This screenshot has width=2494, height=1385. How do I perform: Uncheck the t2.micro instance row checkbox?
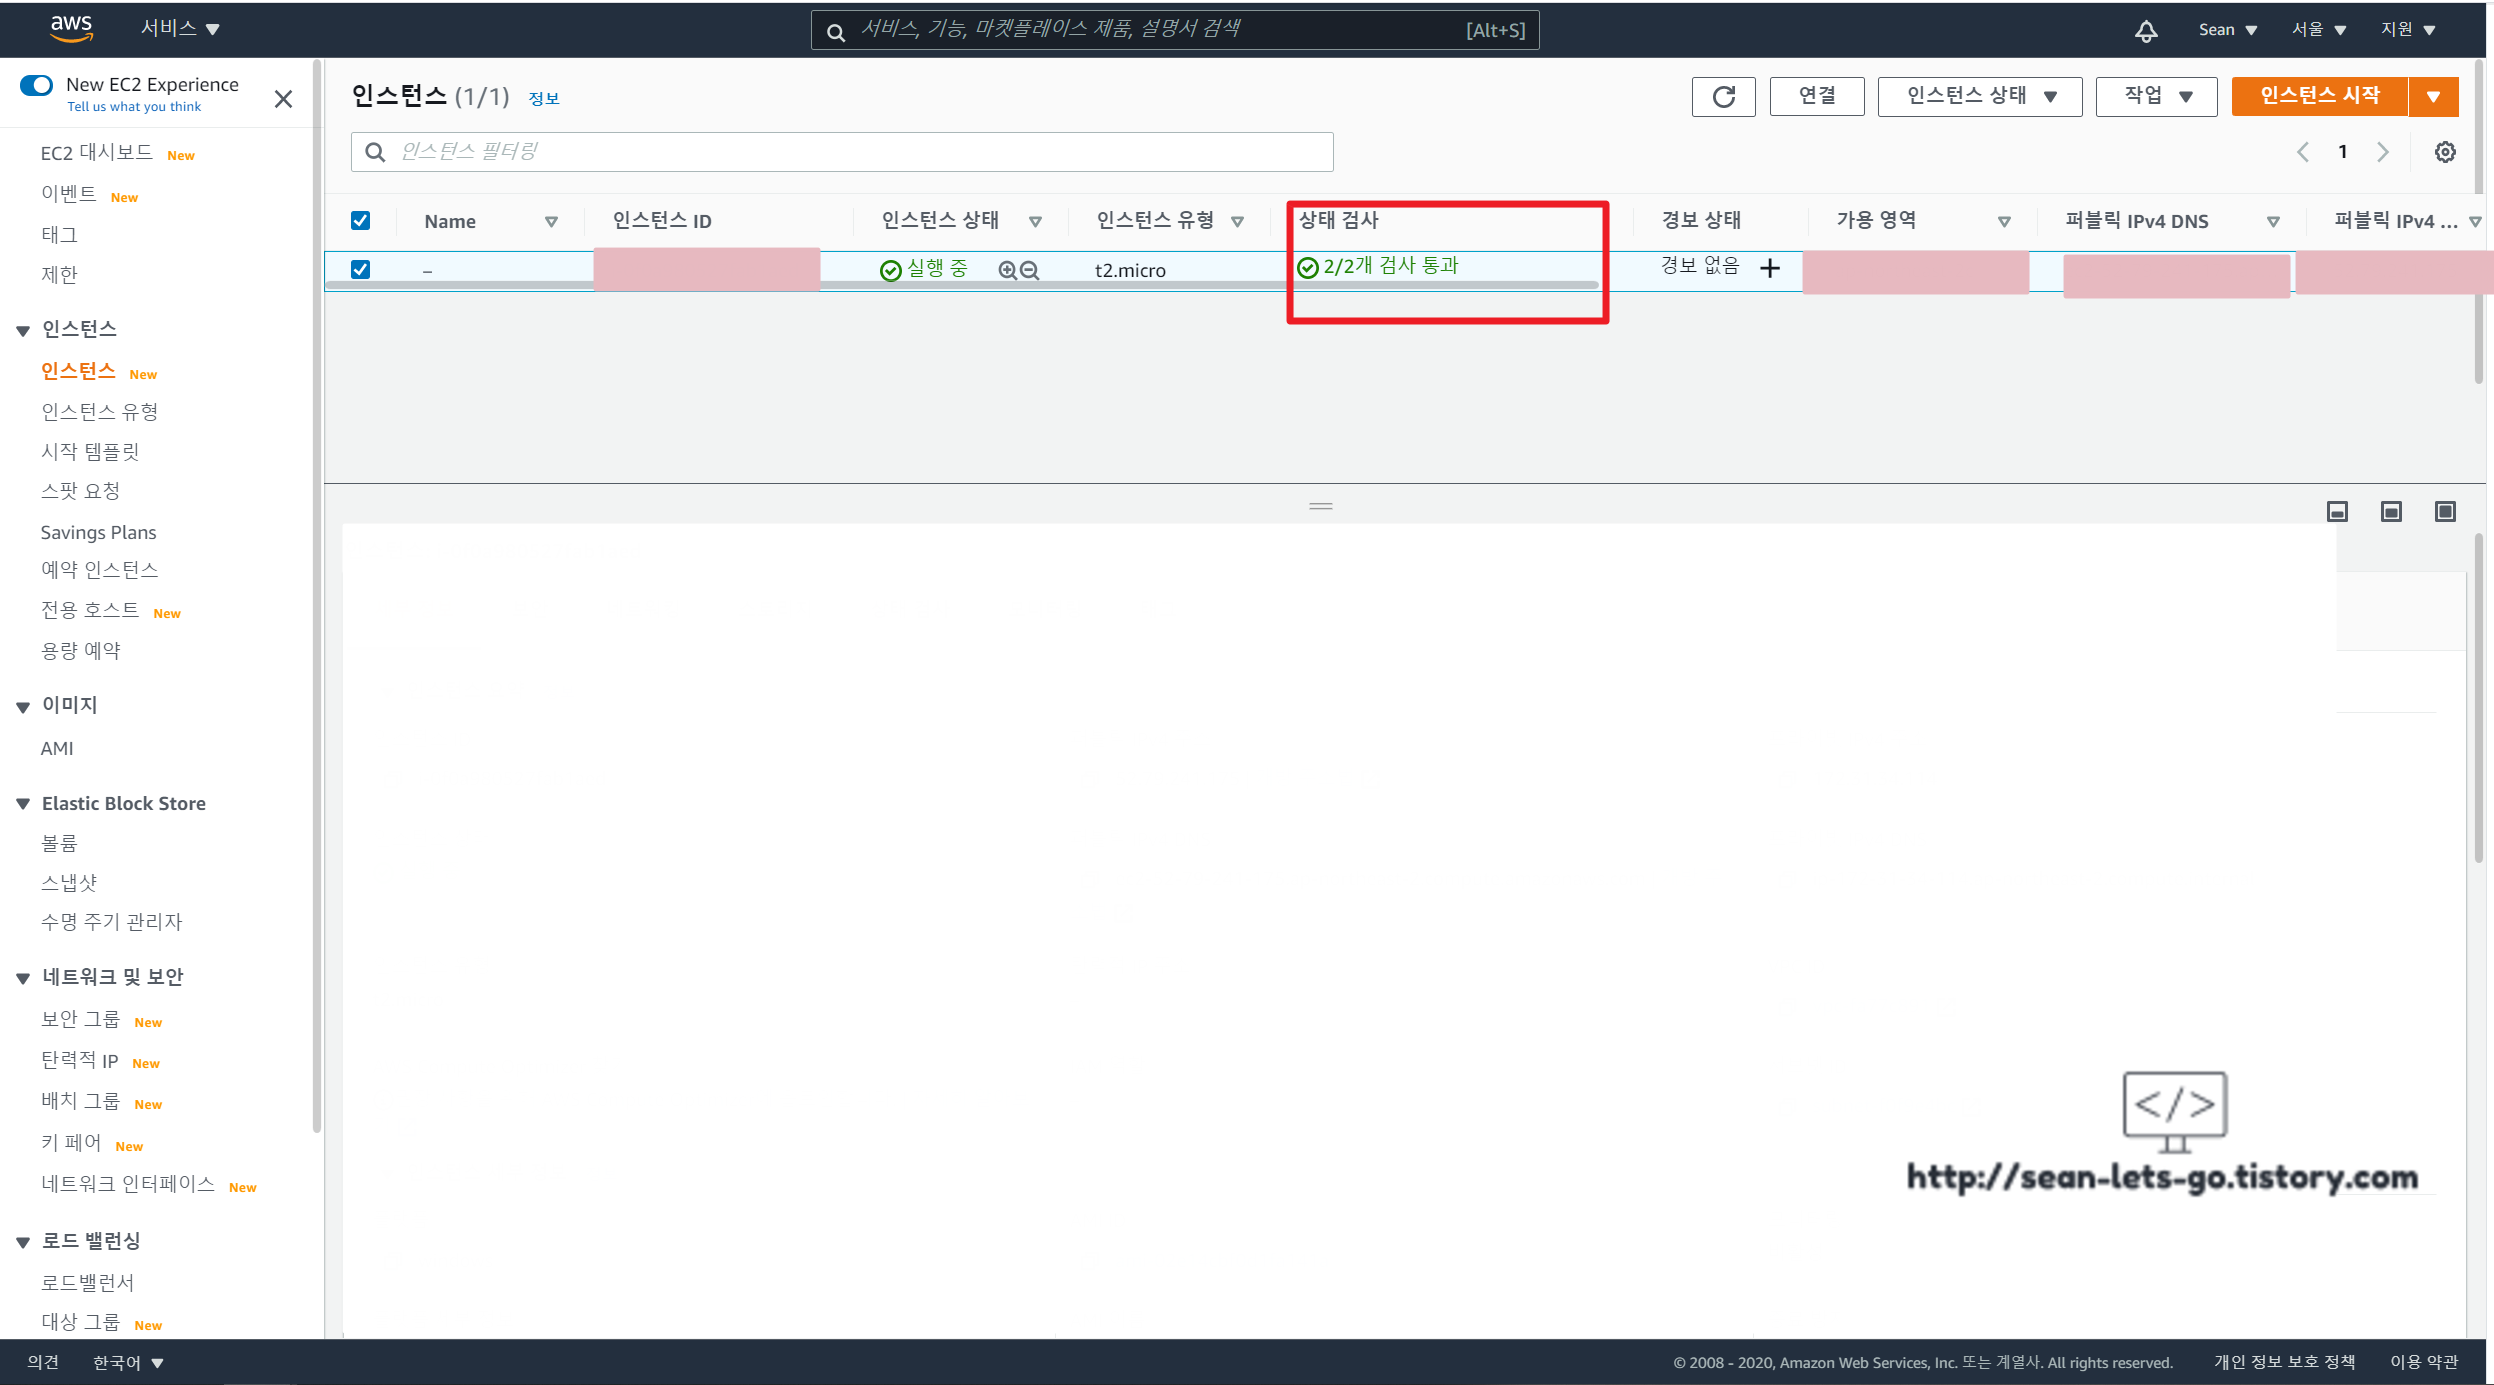pos(361,270)
